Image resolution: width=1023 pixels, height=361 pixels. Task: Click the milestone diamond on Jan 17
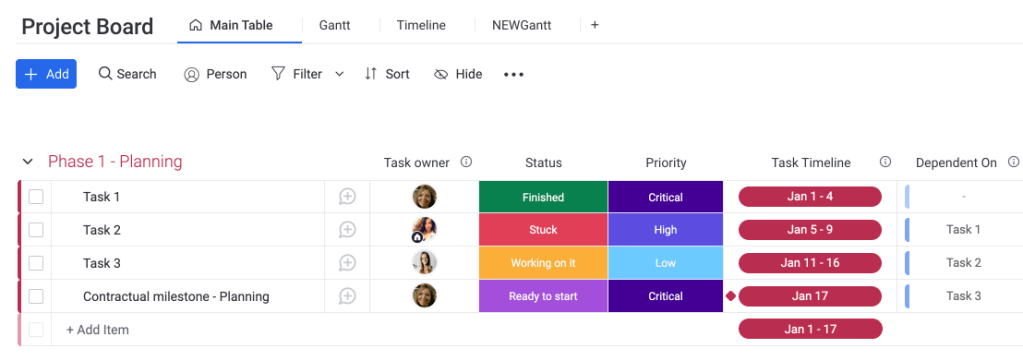(x=731, y=296)
